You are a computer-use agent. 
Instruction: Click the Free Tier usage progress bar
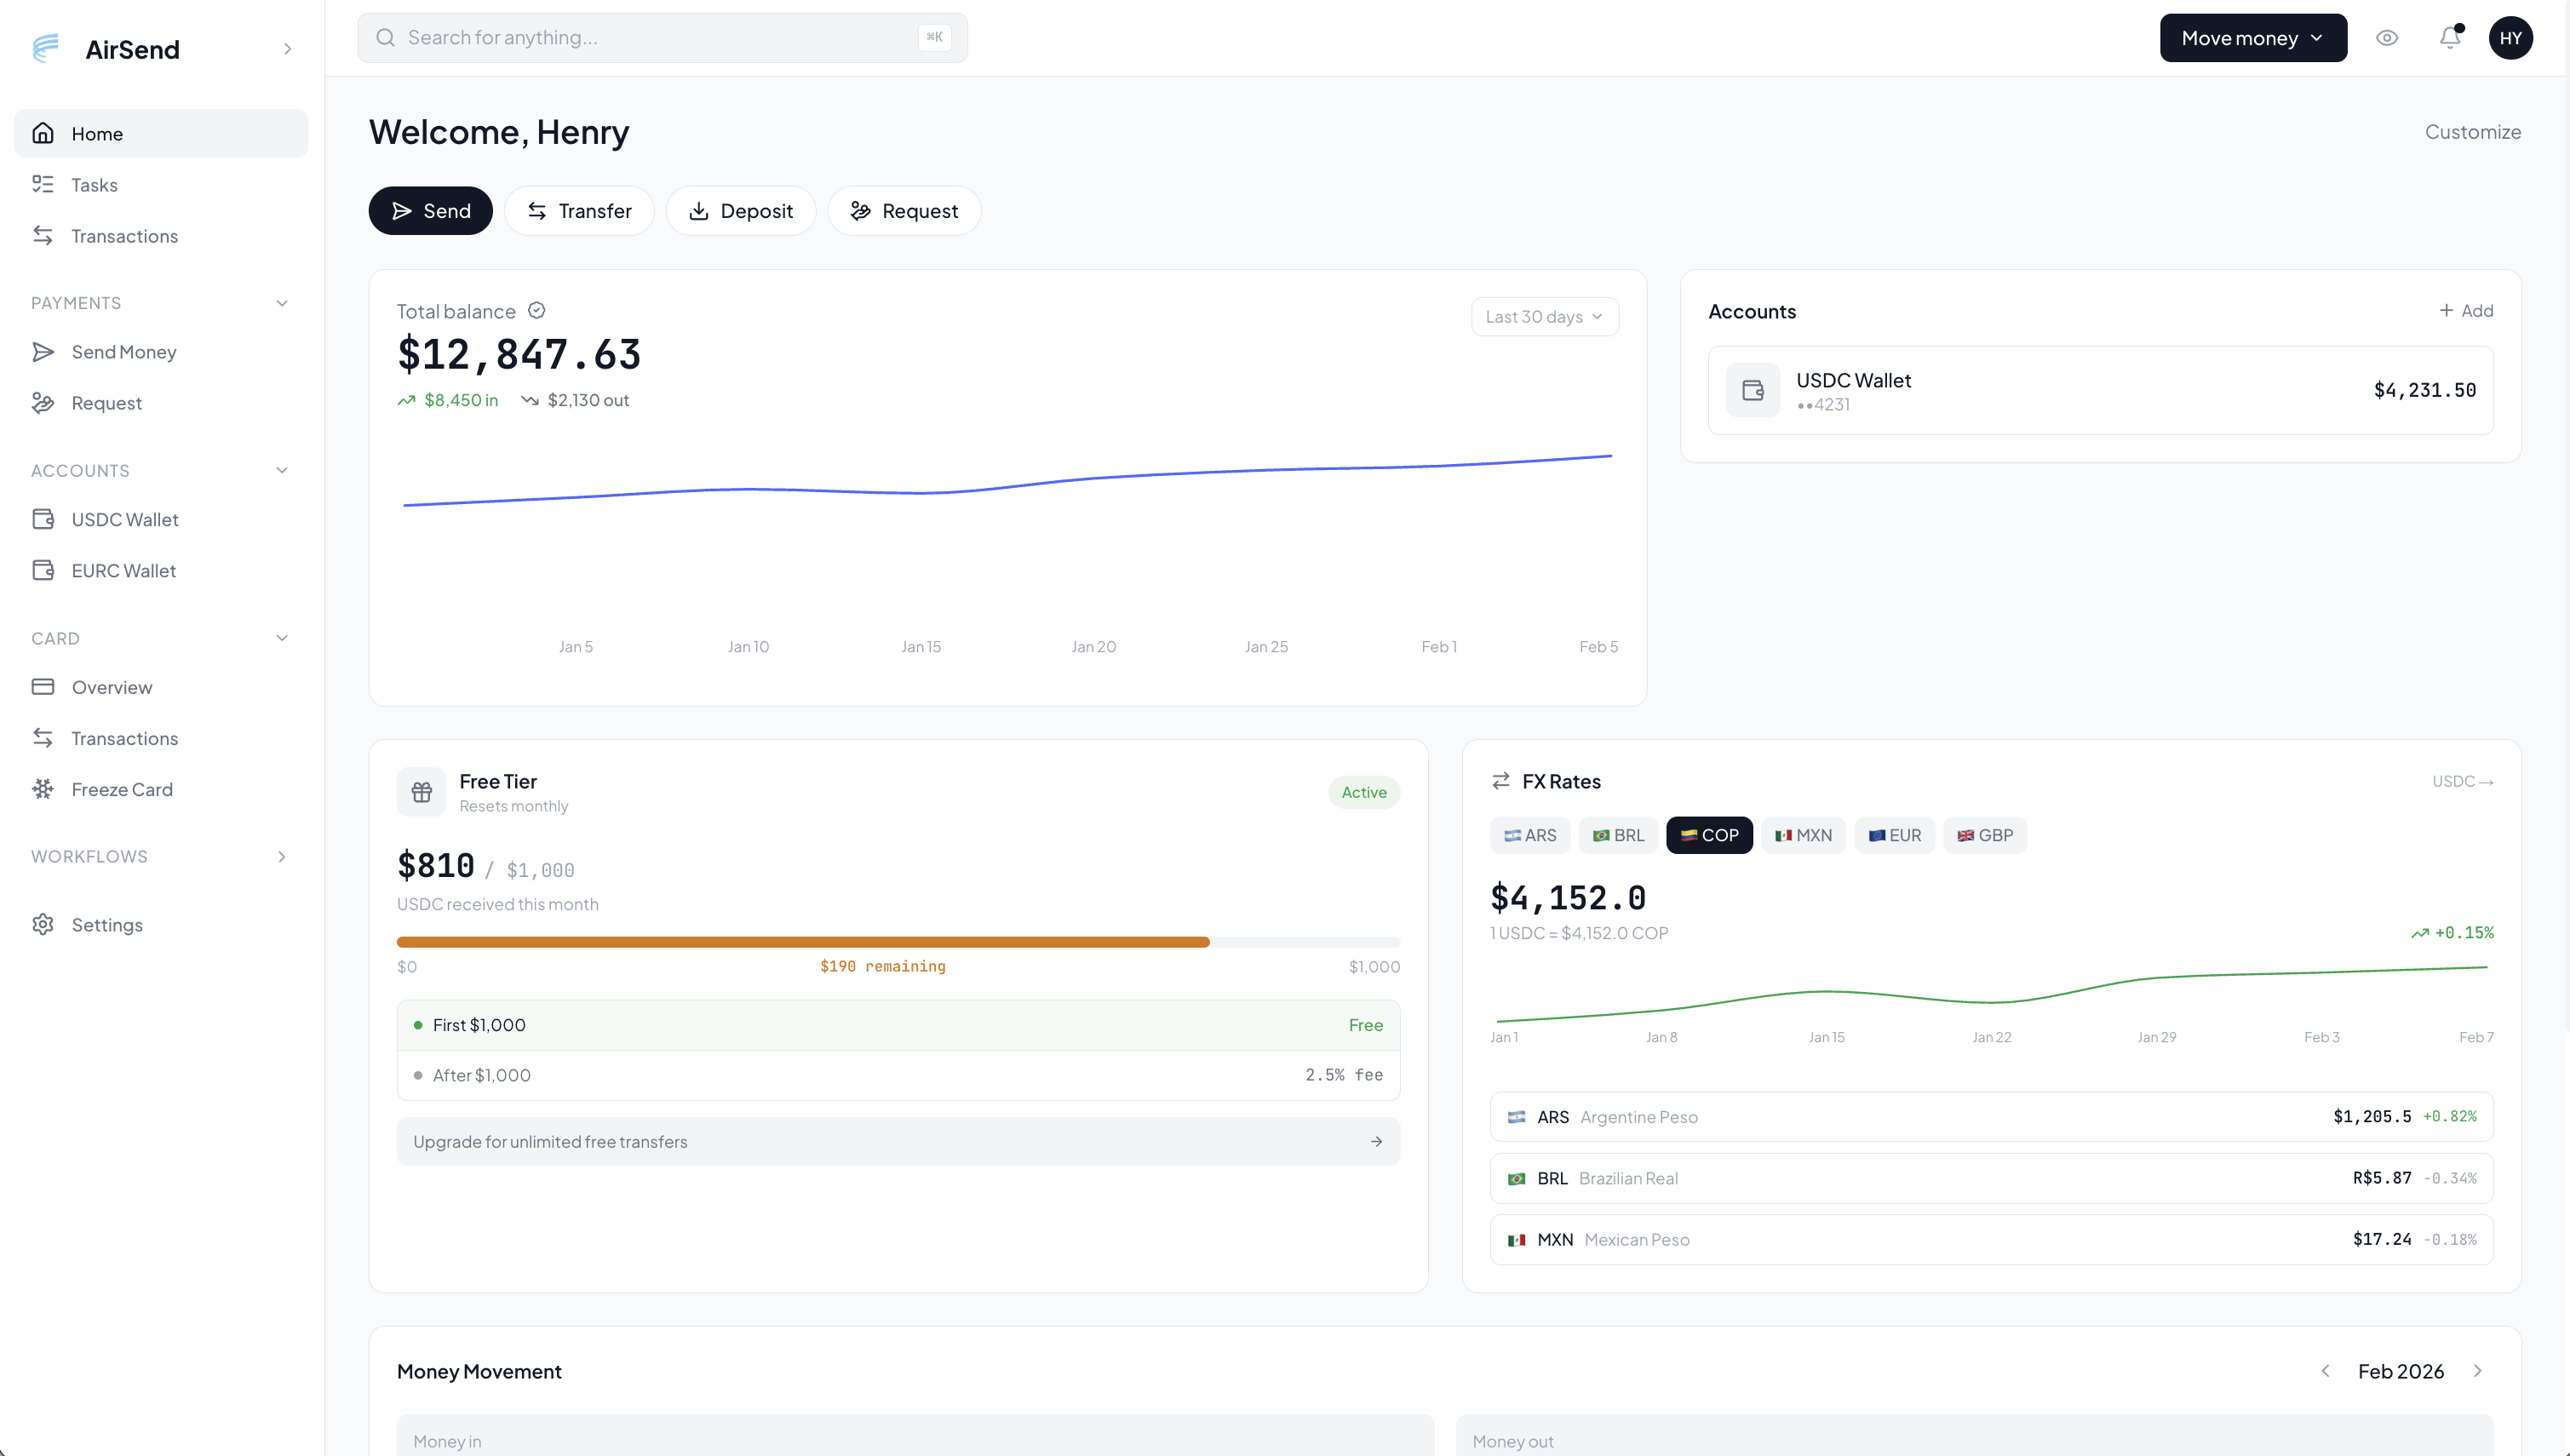(898, 941)
